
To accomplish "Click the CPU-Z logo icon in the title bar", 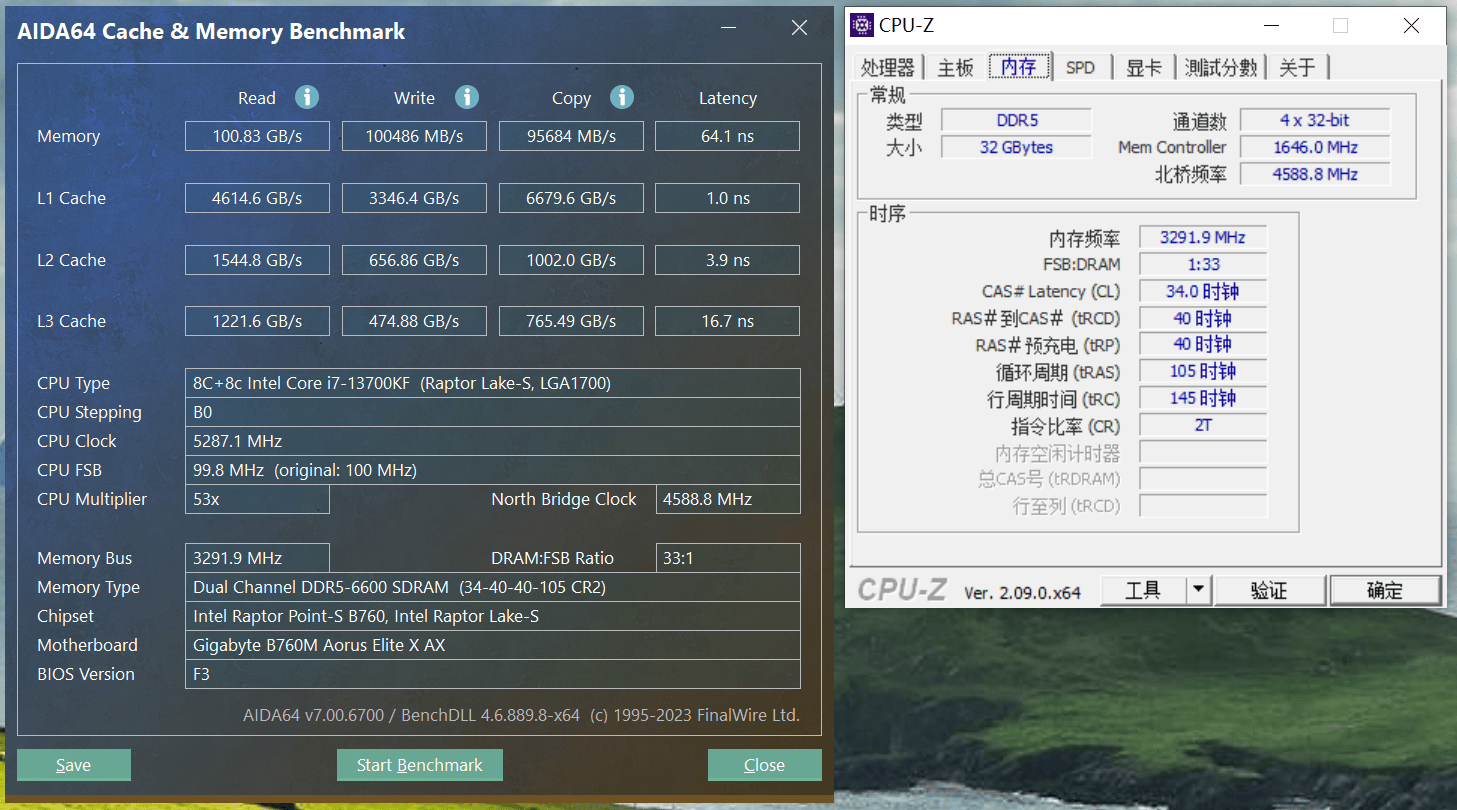I will point(861,24).
